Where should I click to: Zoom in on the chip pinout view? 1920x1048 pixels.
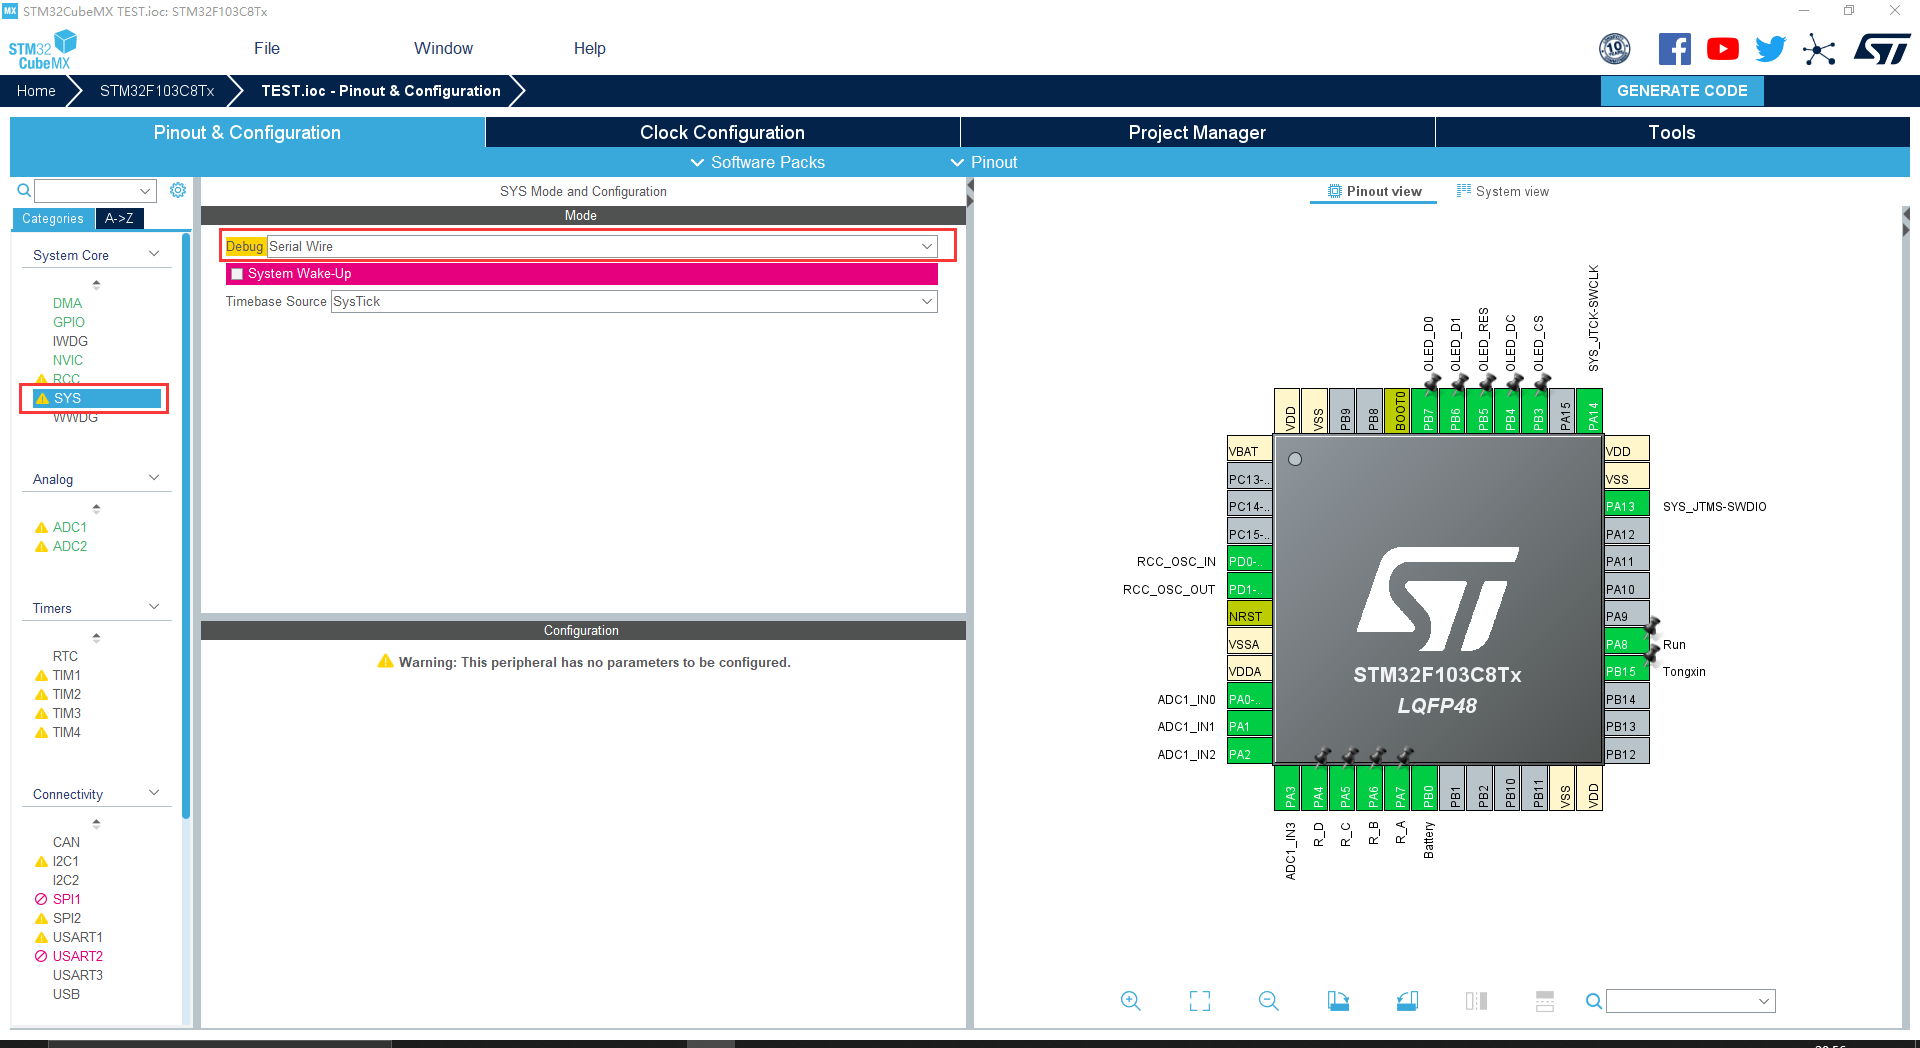coord(1131,1001)
